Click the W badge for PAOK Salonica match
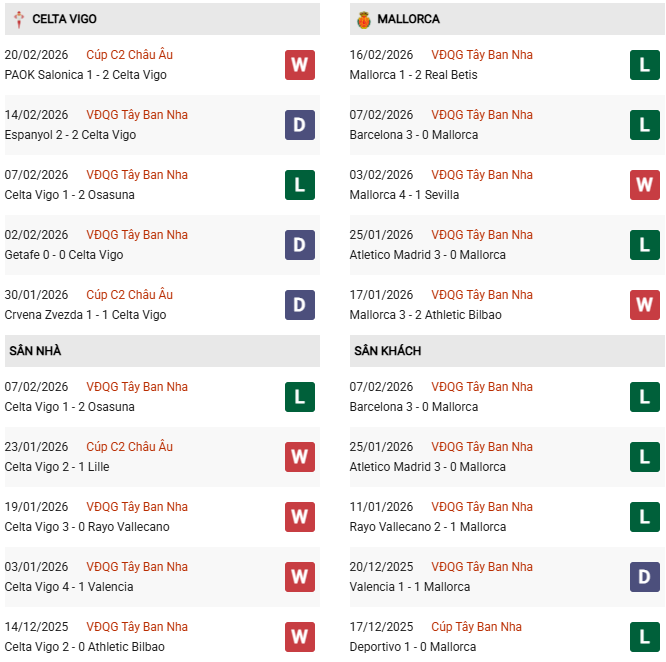Screen dimensions: 666x662 (x=299, y=65)
